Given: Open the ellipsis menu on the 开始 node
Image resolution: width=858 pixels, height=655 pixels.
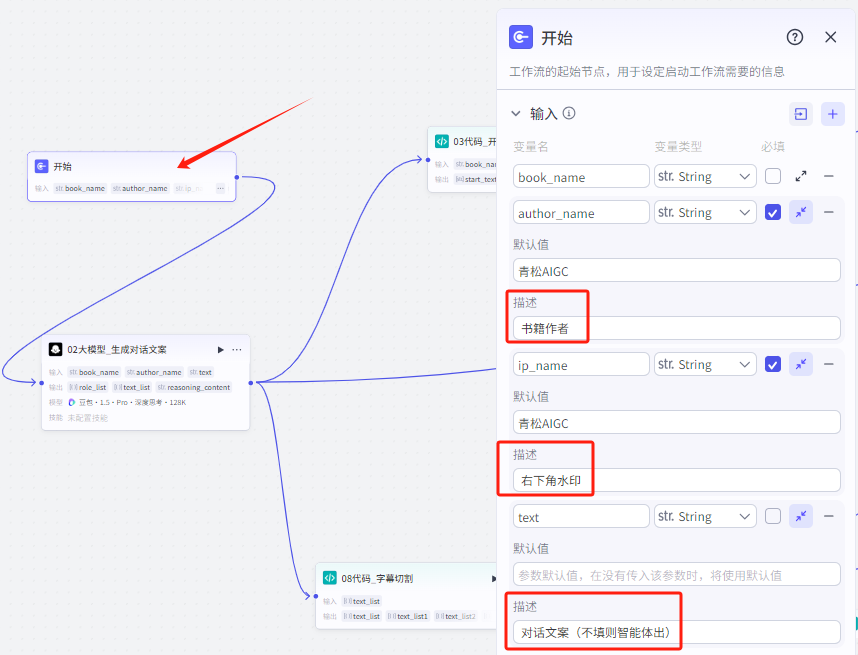Looking at the screenshot, I should point(220,187).
